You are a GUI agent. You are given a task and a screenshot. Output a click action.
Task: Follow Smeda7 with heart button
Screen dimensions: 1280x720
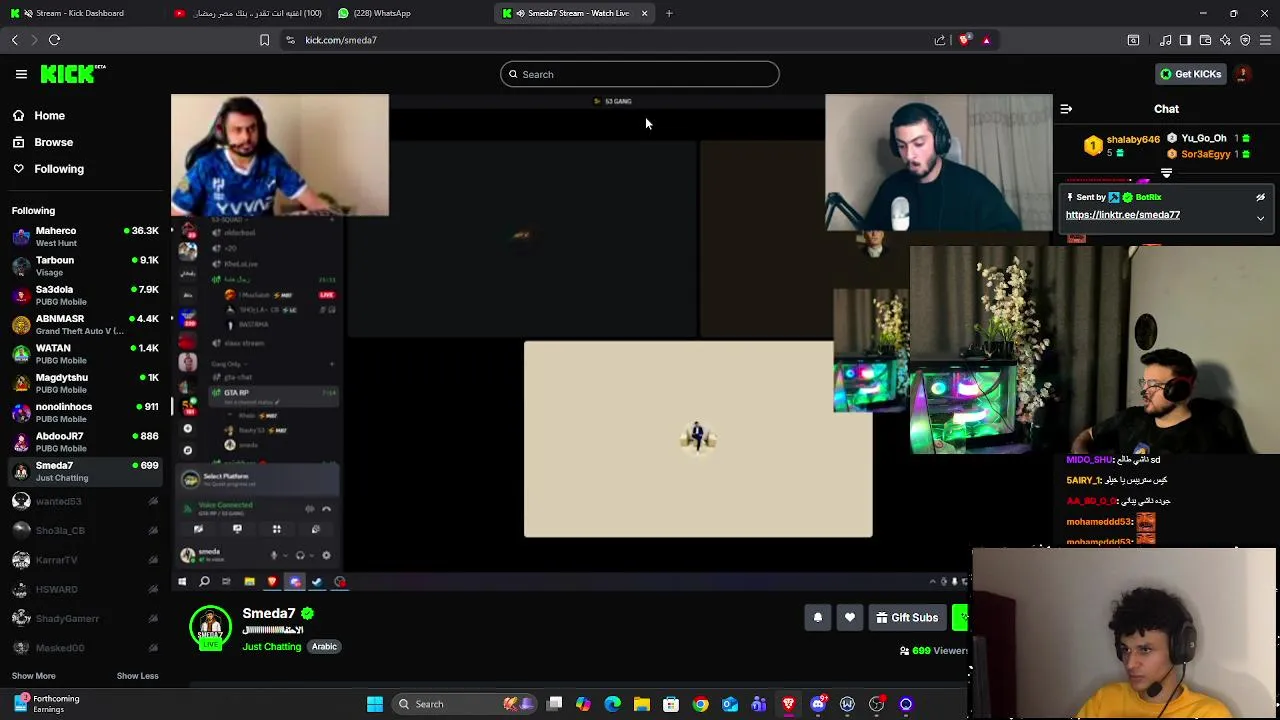(x=850, y=618)
